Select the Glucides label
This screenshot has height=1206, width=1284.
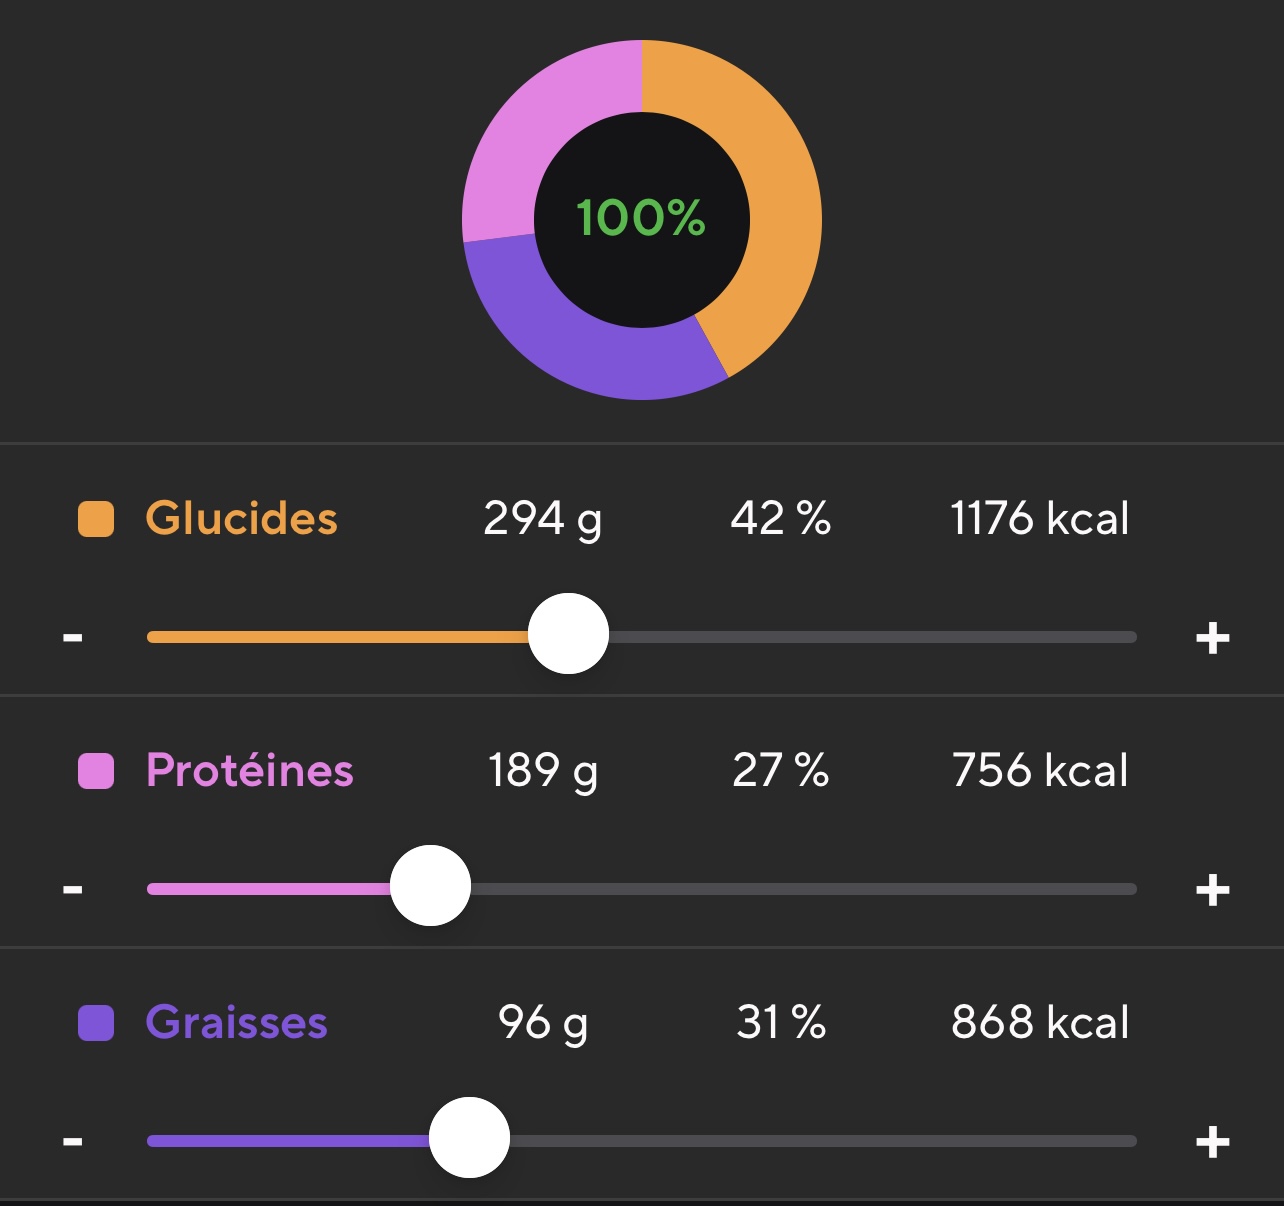point(241,519)
